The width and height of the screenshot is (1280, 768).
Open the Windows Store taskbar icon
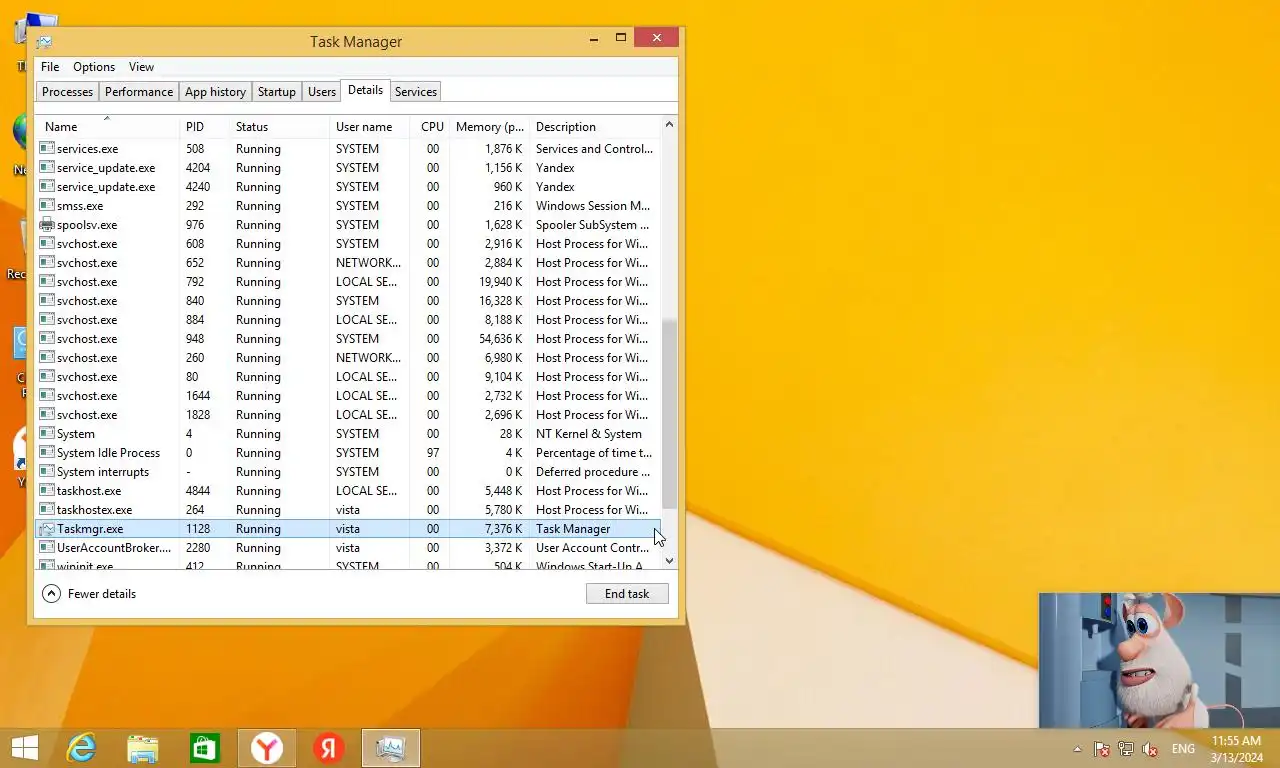click(205, 748)
